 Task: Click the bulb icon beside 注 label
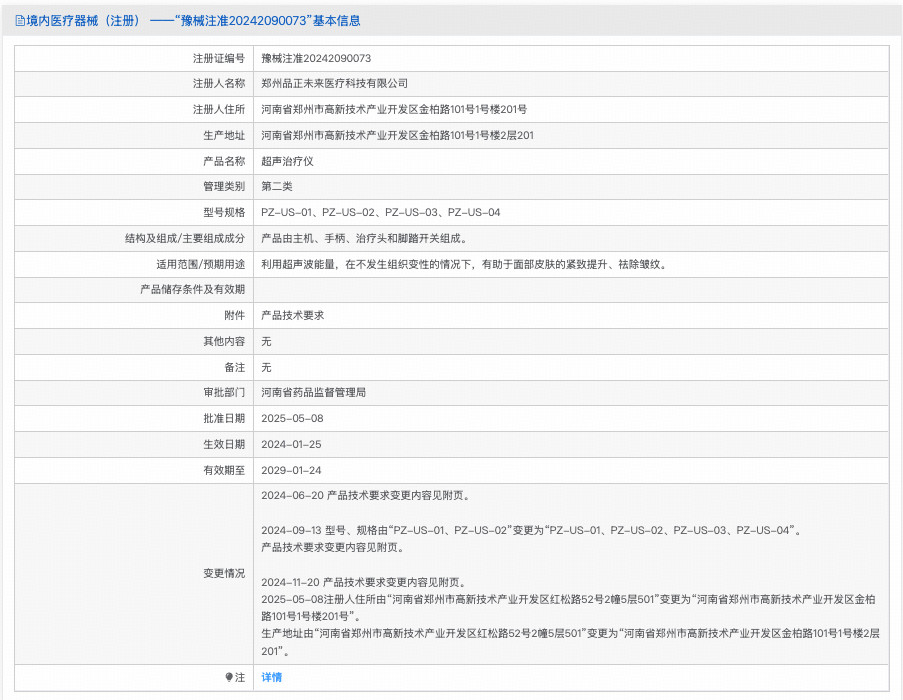tap(228, 677)
